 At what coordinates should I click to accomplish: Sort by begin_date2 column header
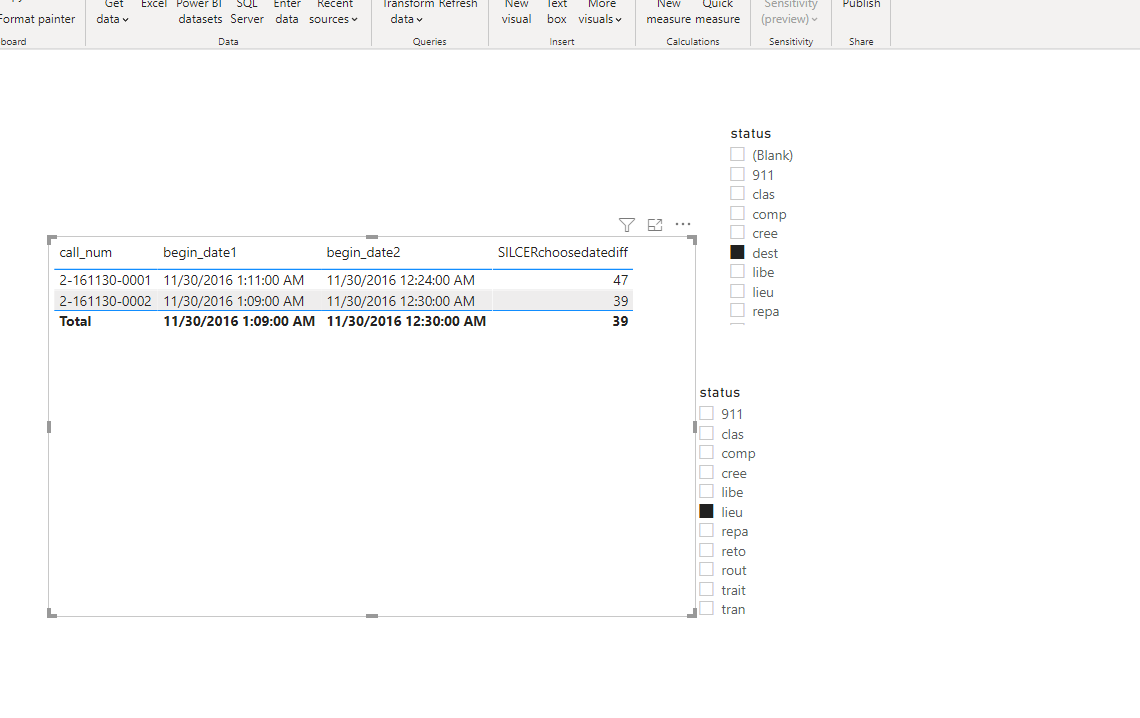[364, 253]
